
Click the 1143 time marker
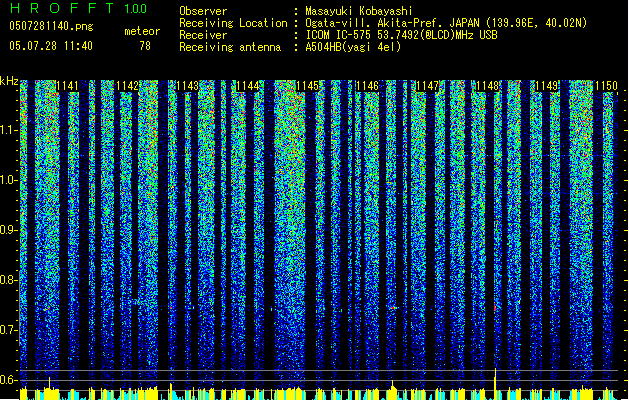click(187, 86)
